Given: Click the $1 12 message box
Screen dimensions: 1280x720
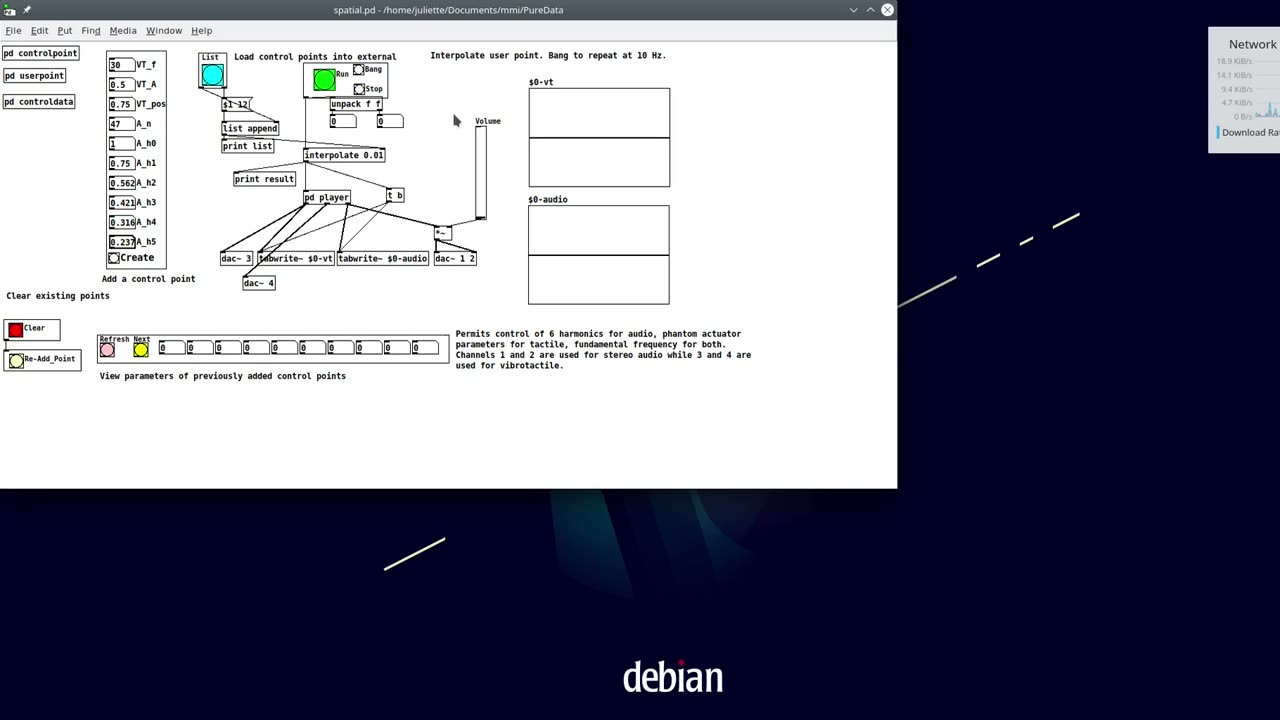Looking at the screenshot, I should click(236, 105).
